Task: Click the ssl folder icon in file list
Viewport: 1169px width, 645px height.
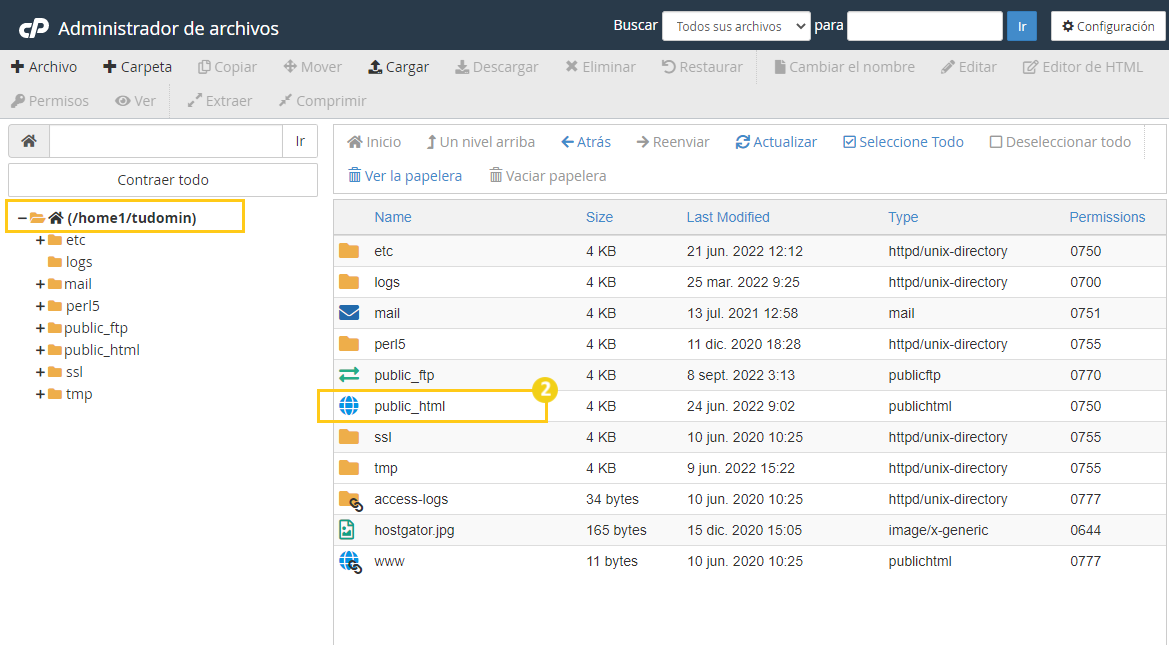Action: (349, 437)
